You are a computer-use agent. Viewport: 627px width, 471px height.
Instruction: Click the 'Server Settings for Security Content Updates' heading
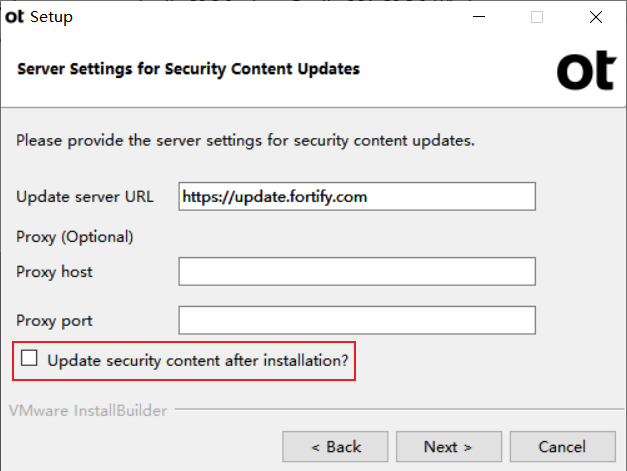(x=188, y=69)
